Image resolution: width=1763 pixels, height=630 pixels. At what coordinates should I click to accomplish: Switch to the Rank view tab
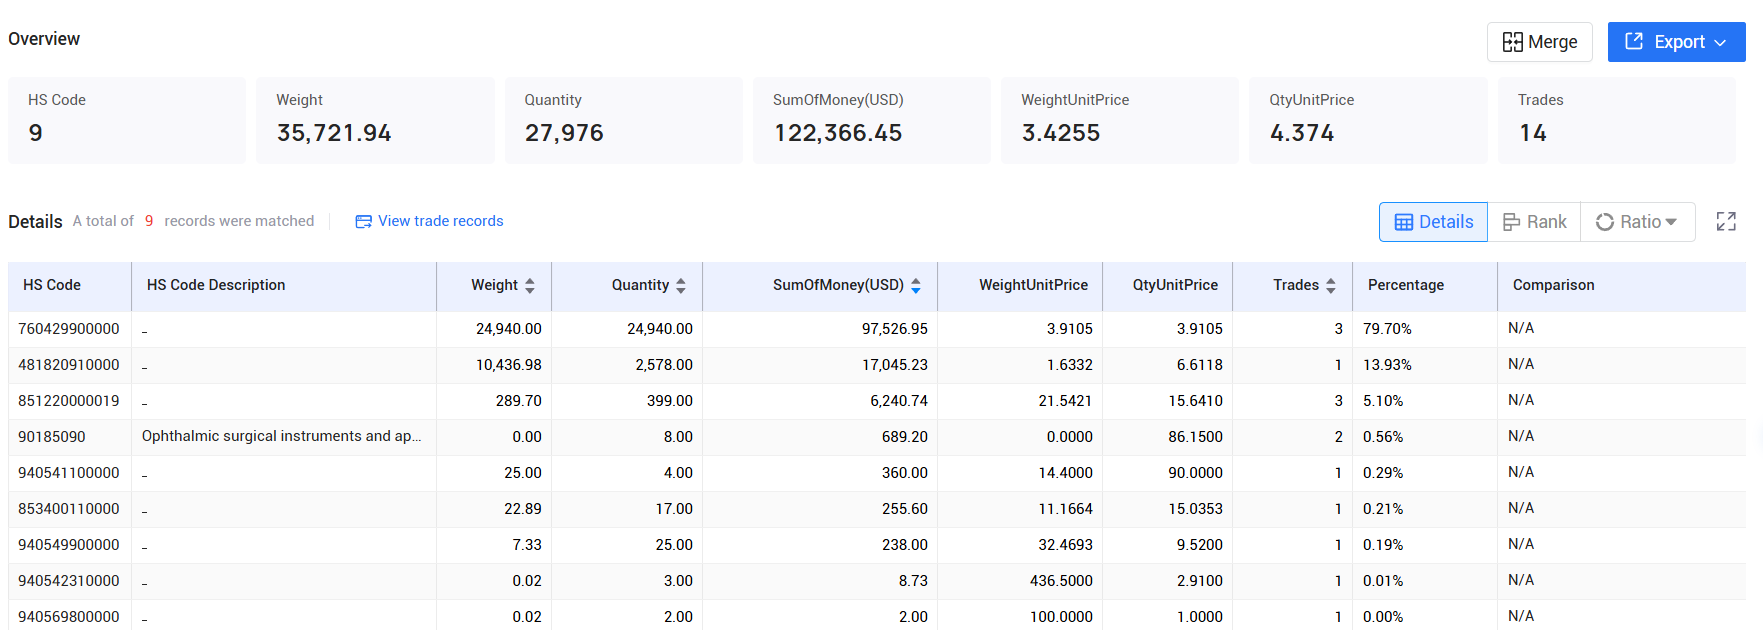point(1534,222)
